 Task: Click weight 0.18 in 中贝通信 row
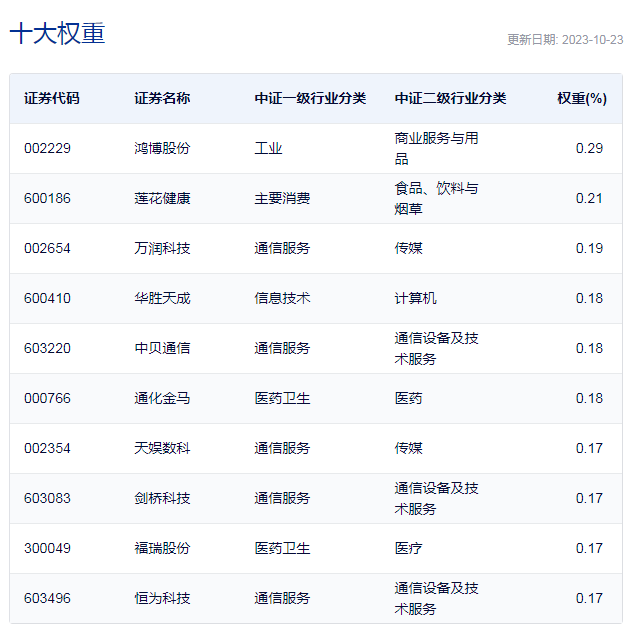589,348
